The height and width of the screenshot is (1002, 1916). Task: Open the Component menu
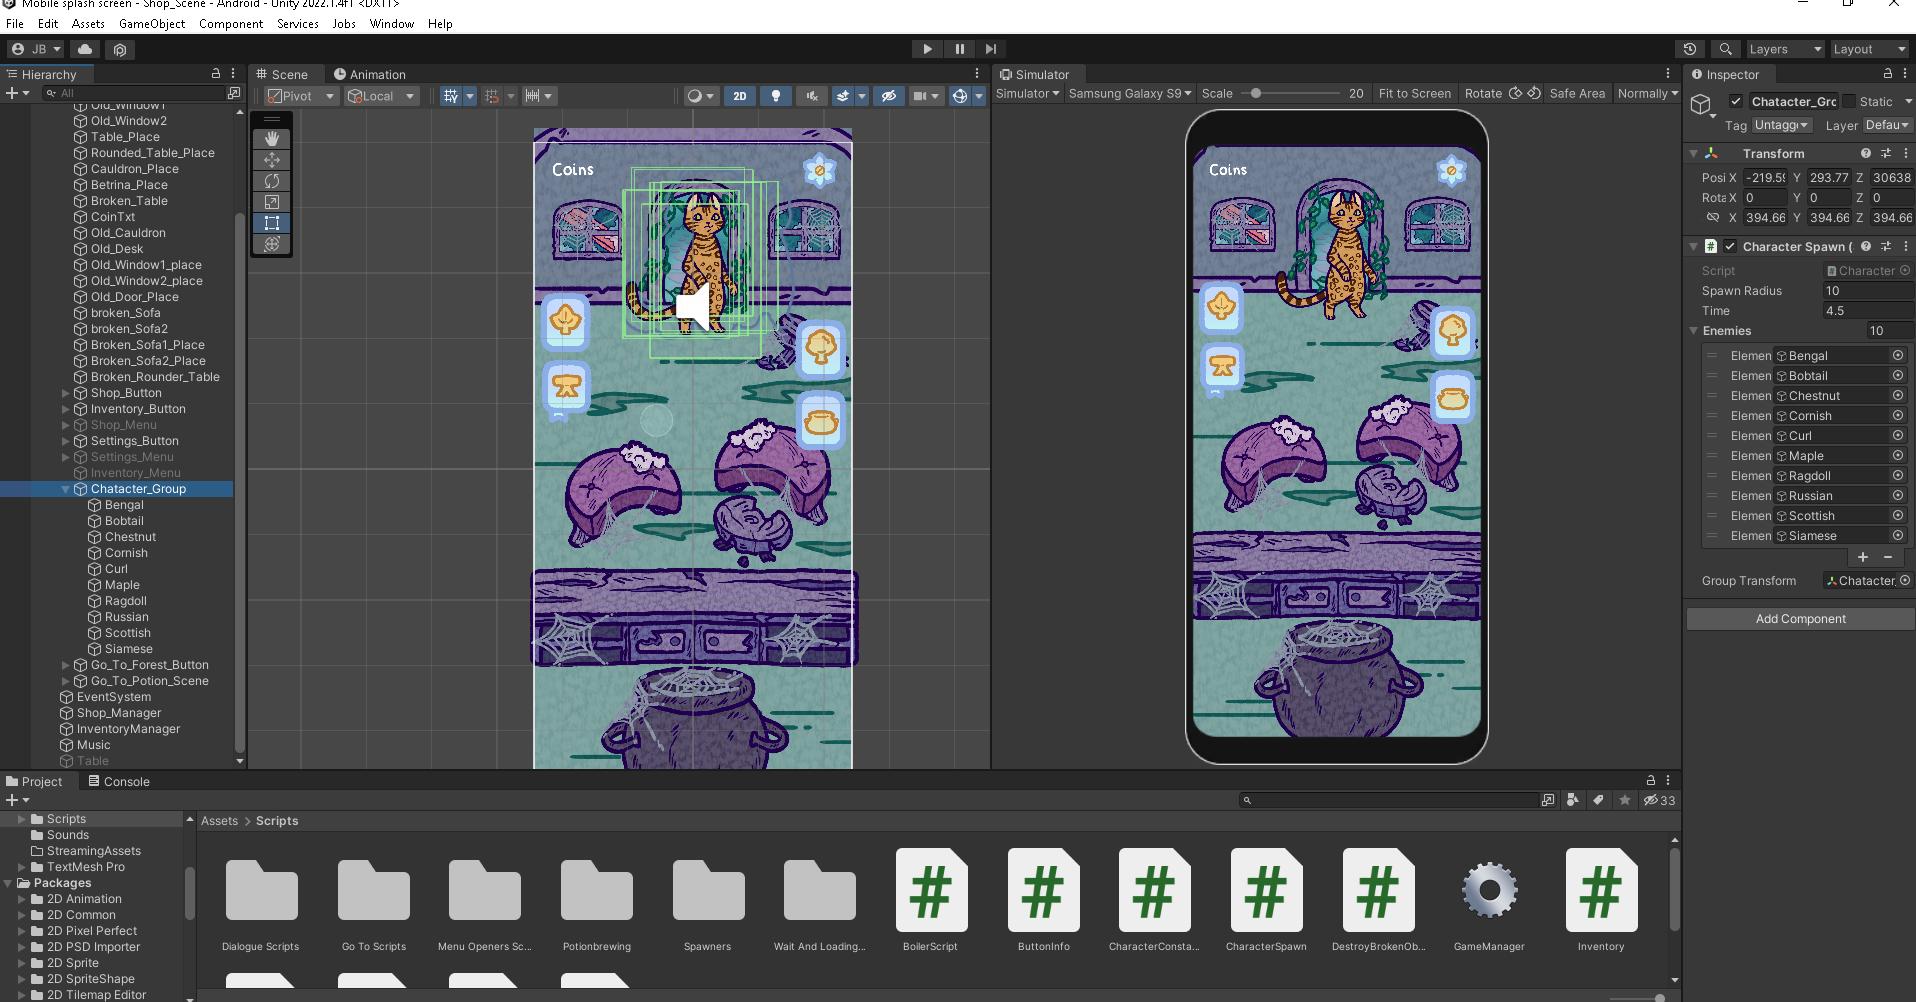[231, 23]
